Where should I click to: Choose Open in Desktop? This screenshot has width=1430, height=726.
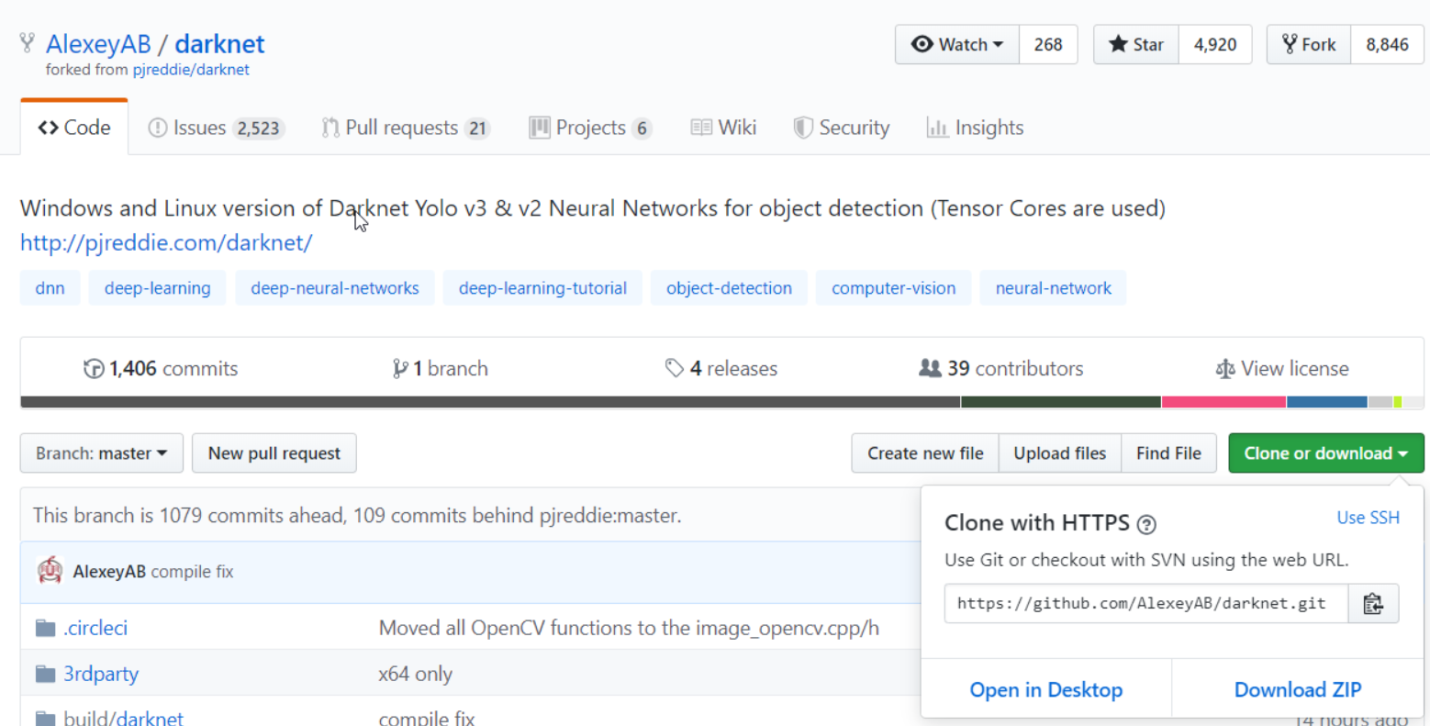[1046, 690]
